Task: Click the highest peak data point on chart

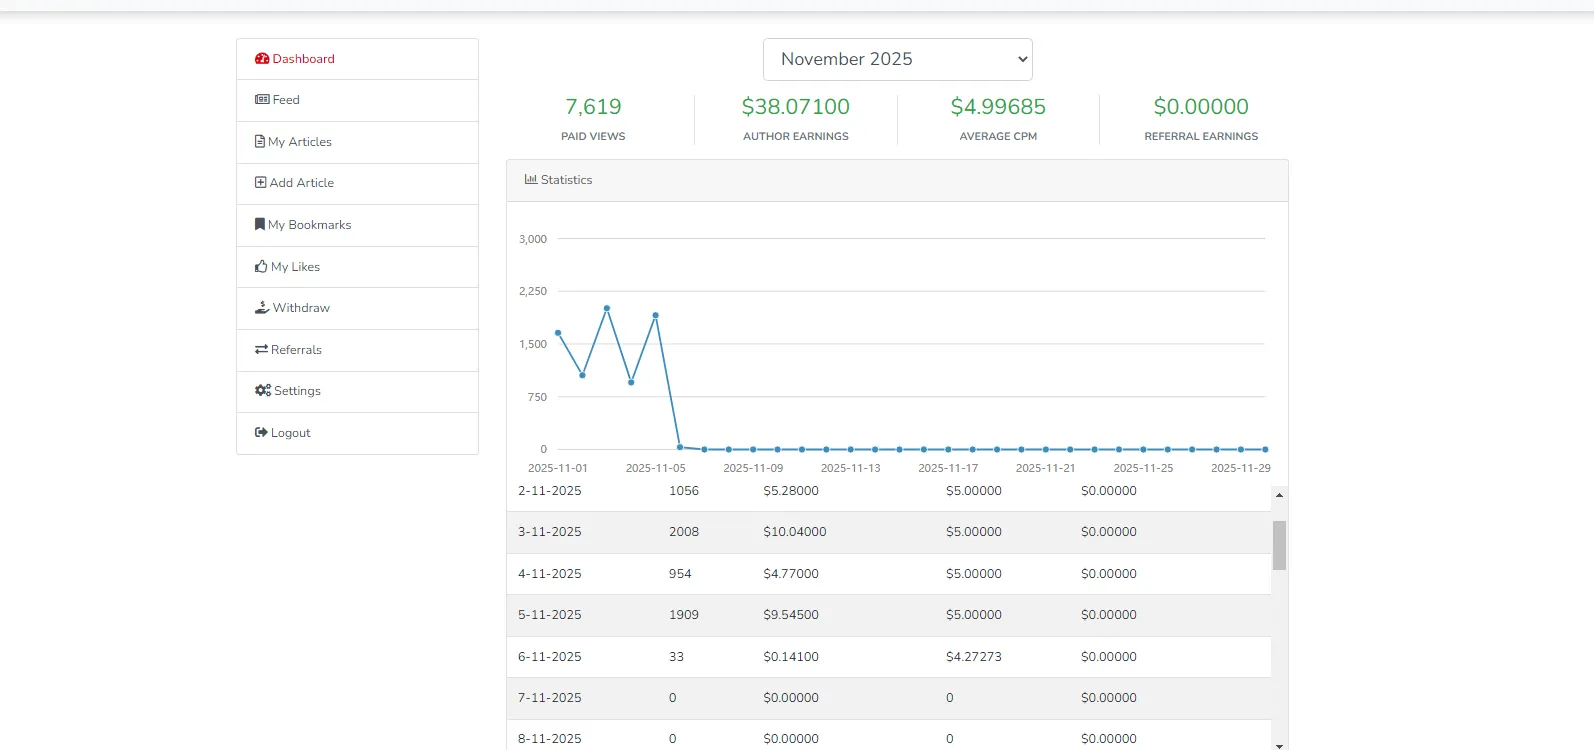Action: pos(607,308)
